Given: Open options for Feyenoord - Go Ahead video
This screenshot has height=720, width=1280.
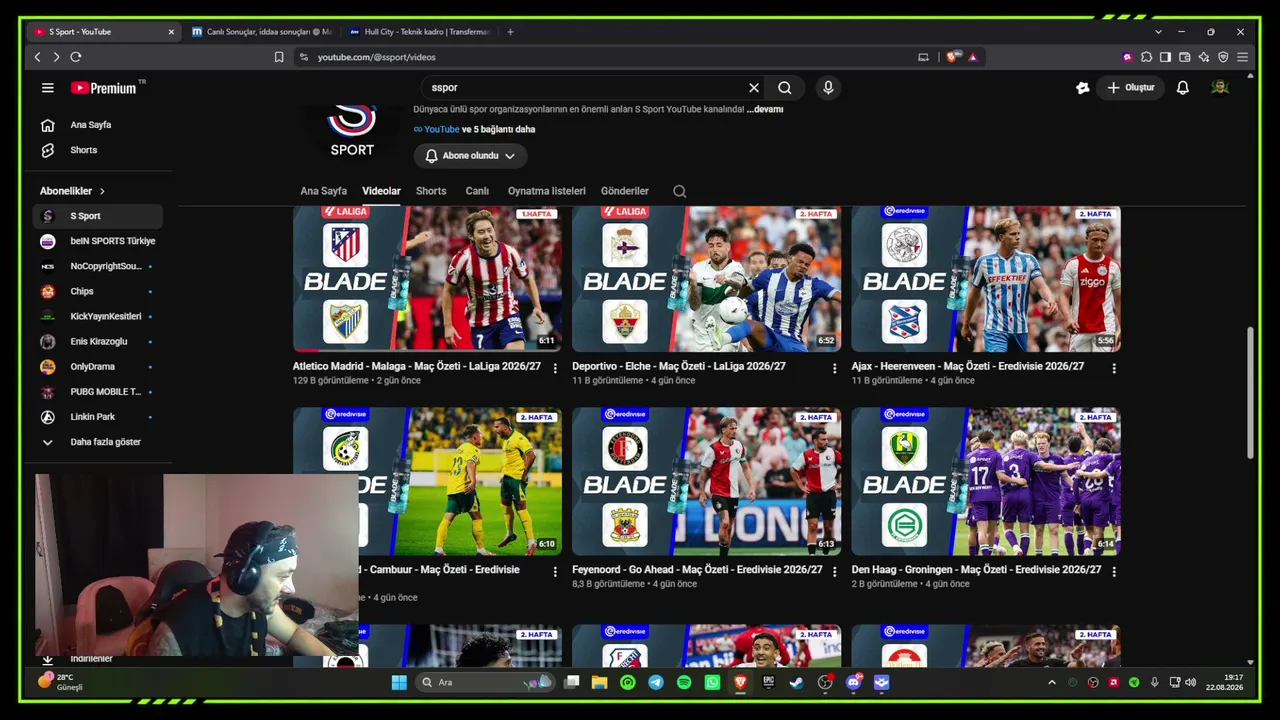Looking at the screenshot, I should click(x=834, y=571).
